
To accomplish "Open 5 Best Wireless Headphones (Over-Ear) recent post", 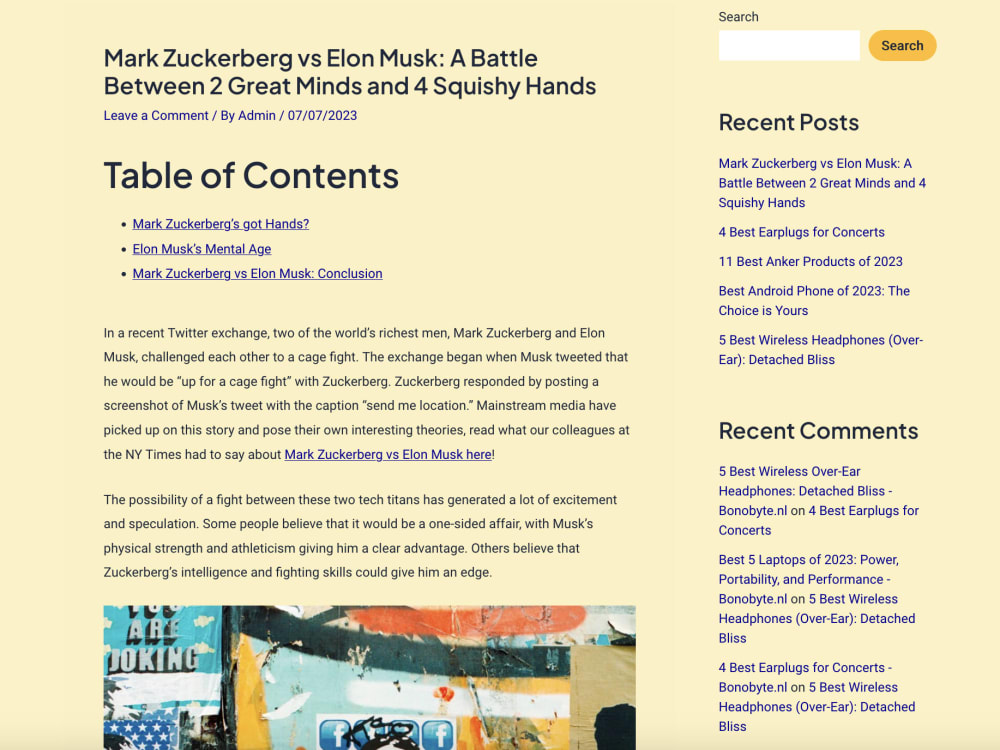I will (821, 349).
